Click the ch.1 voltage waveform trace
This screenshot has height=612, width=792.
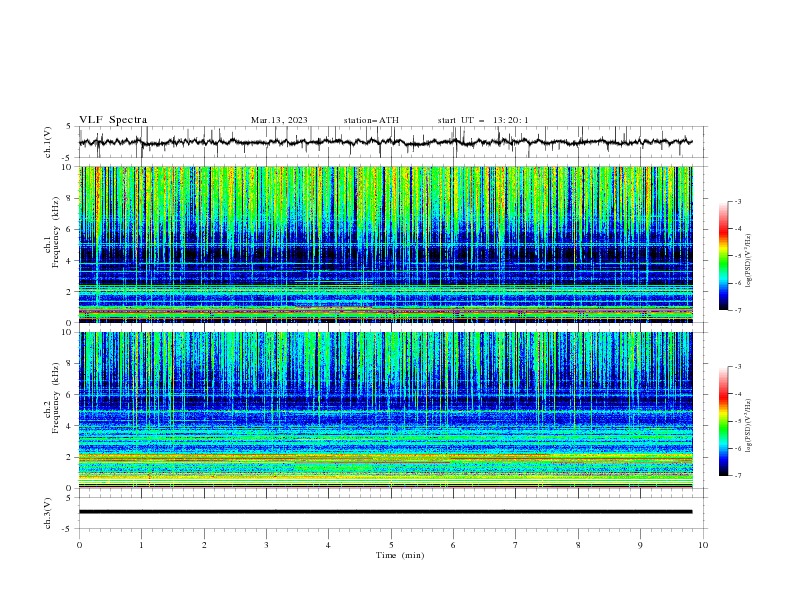[x=385, y=142]
